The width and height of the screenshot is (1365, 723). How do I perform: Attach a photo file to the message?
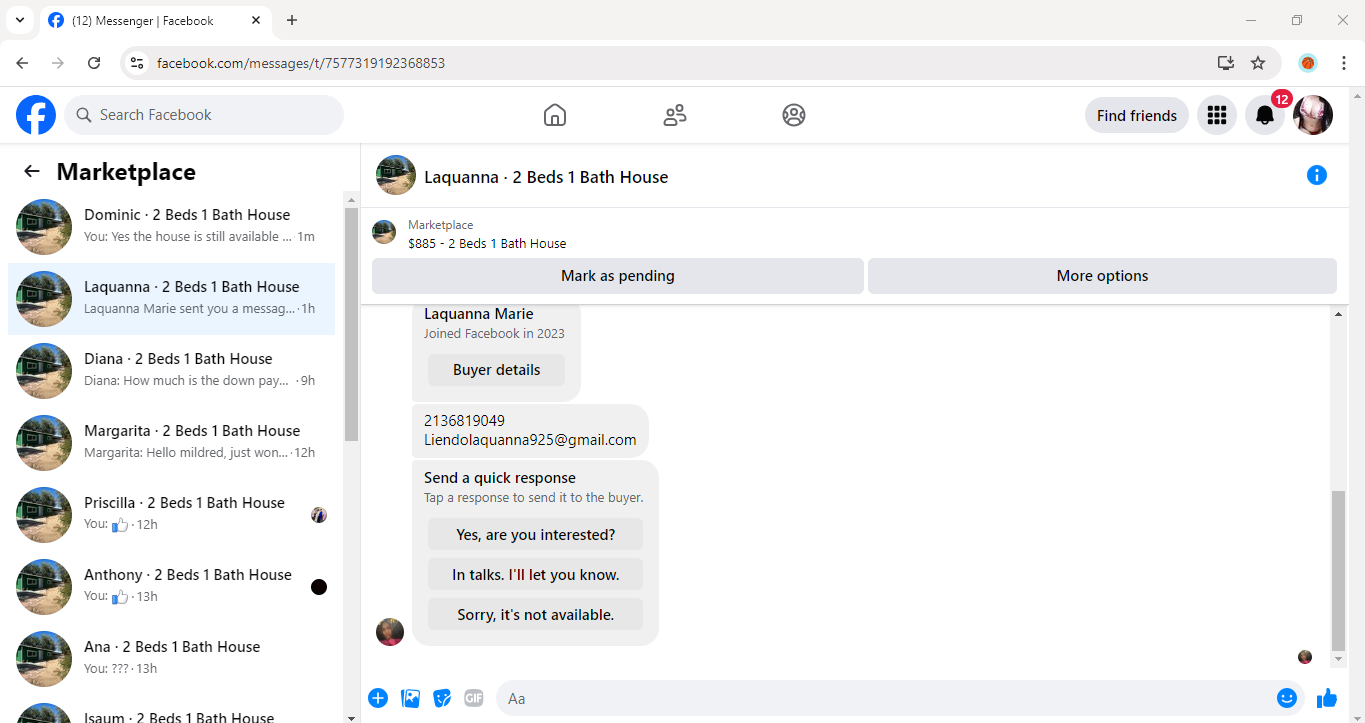tap(410, 698)
